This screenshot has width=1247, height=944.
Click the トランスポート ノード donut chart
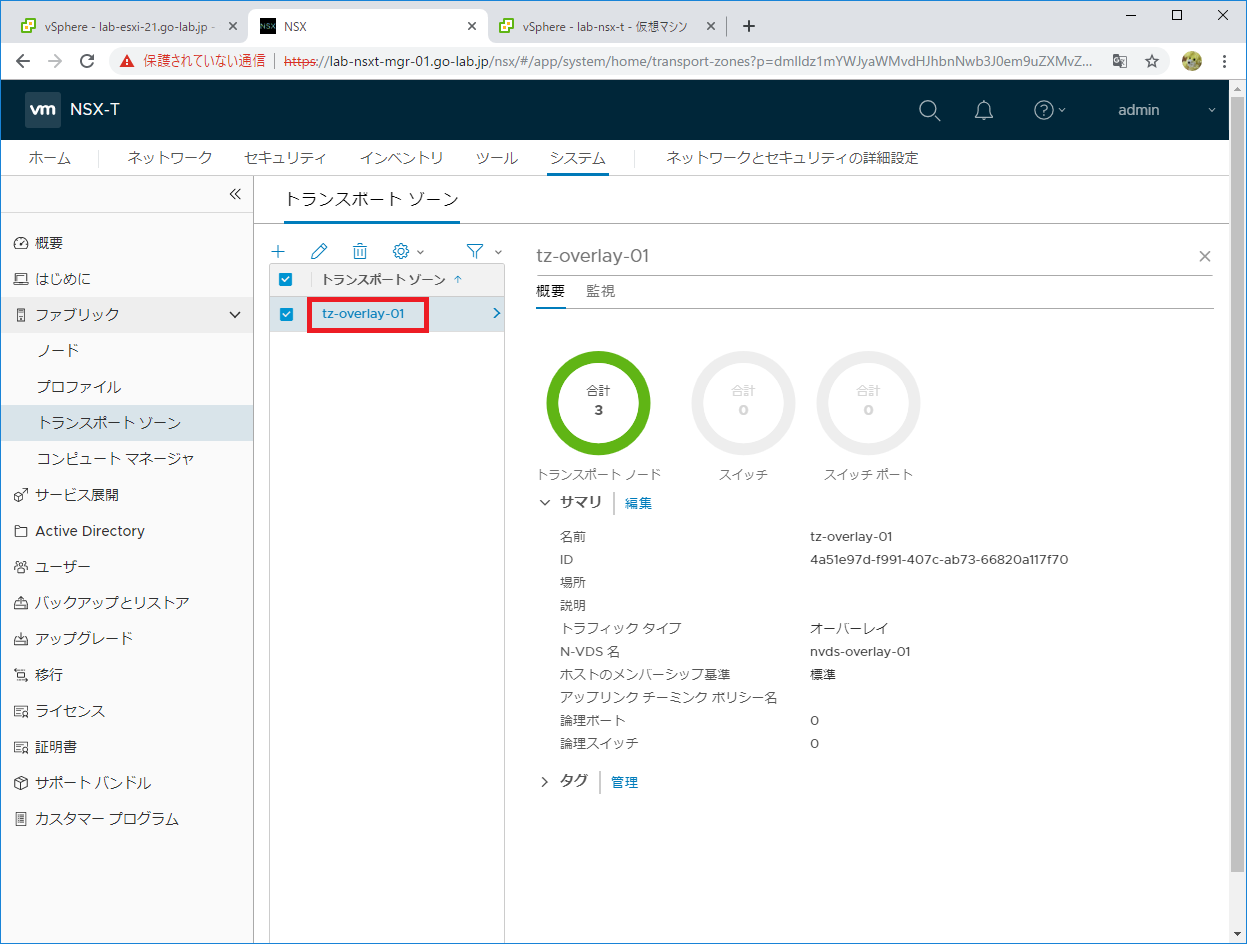click(598, 402)
